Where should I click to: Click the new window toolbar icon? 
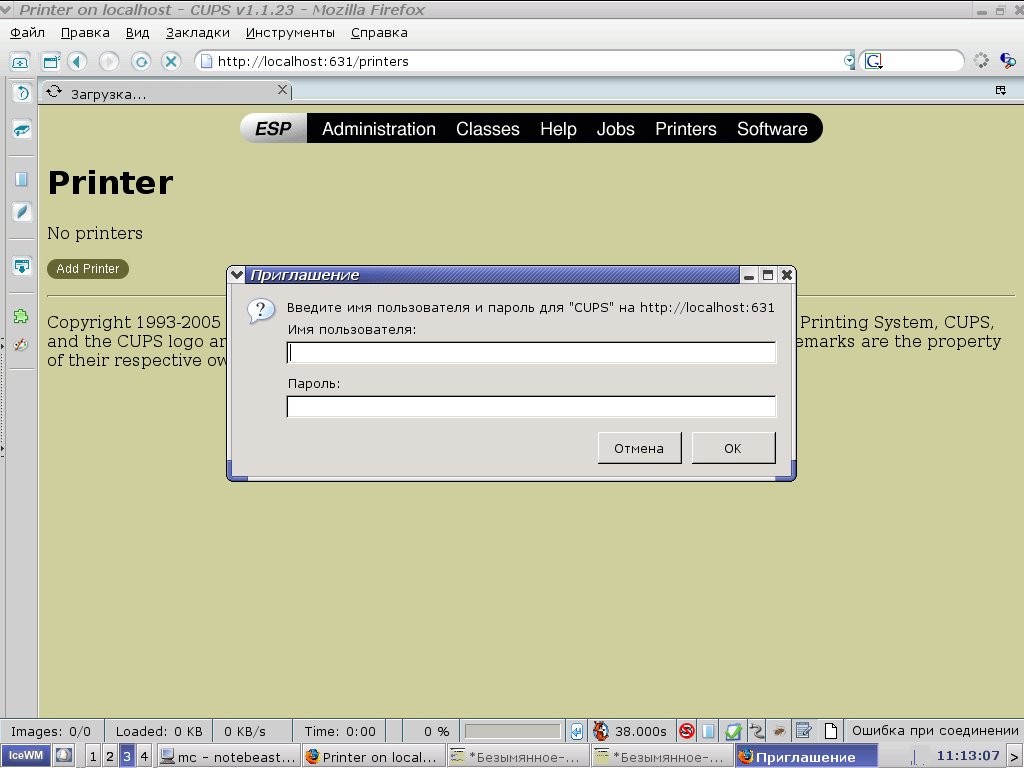[x=50, y=61]
